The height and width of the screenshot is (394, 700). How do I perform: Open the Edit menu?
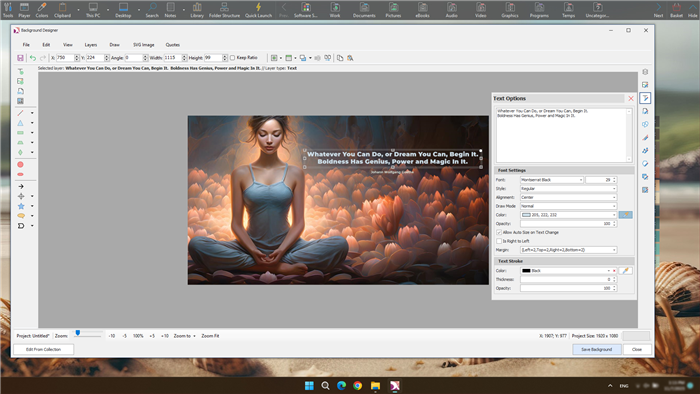click(46, 45)
